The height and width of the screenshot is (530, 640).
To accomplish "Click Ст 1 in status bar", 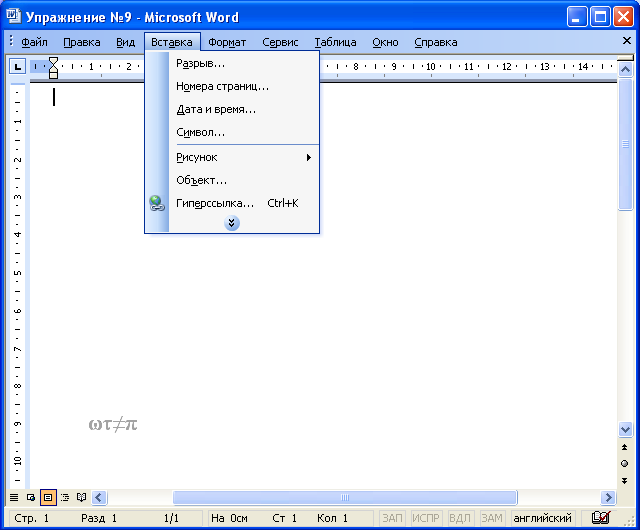I will (x=284, y=518).
